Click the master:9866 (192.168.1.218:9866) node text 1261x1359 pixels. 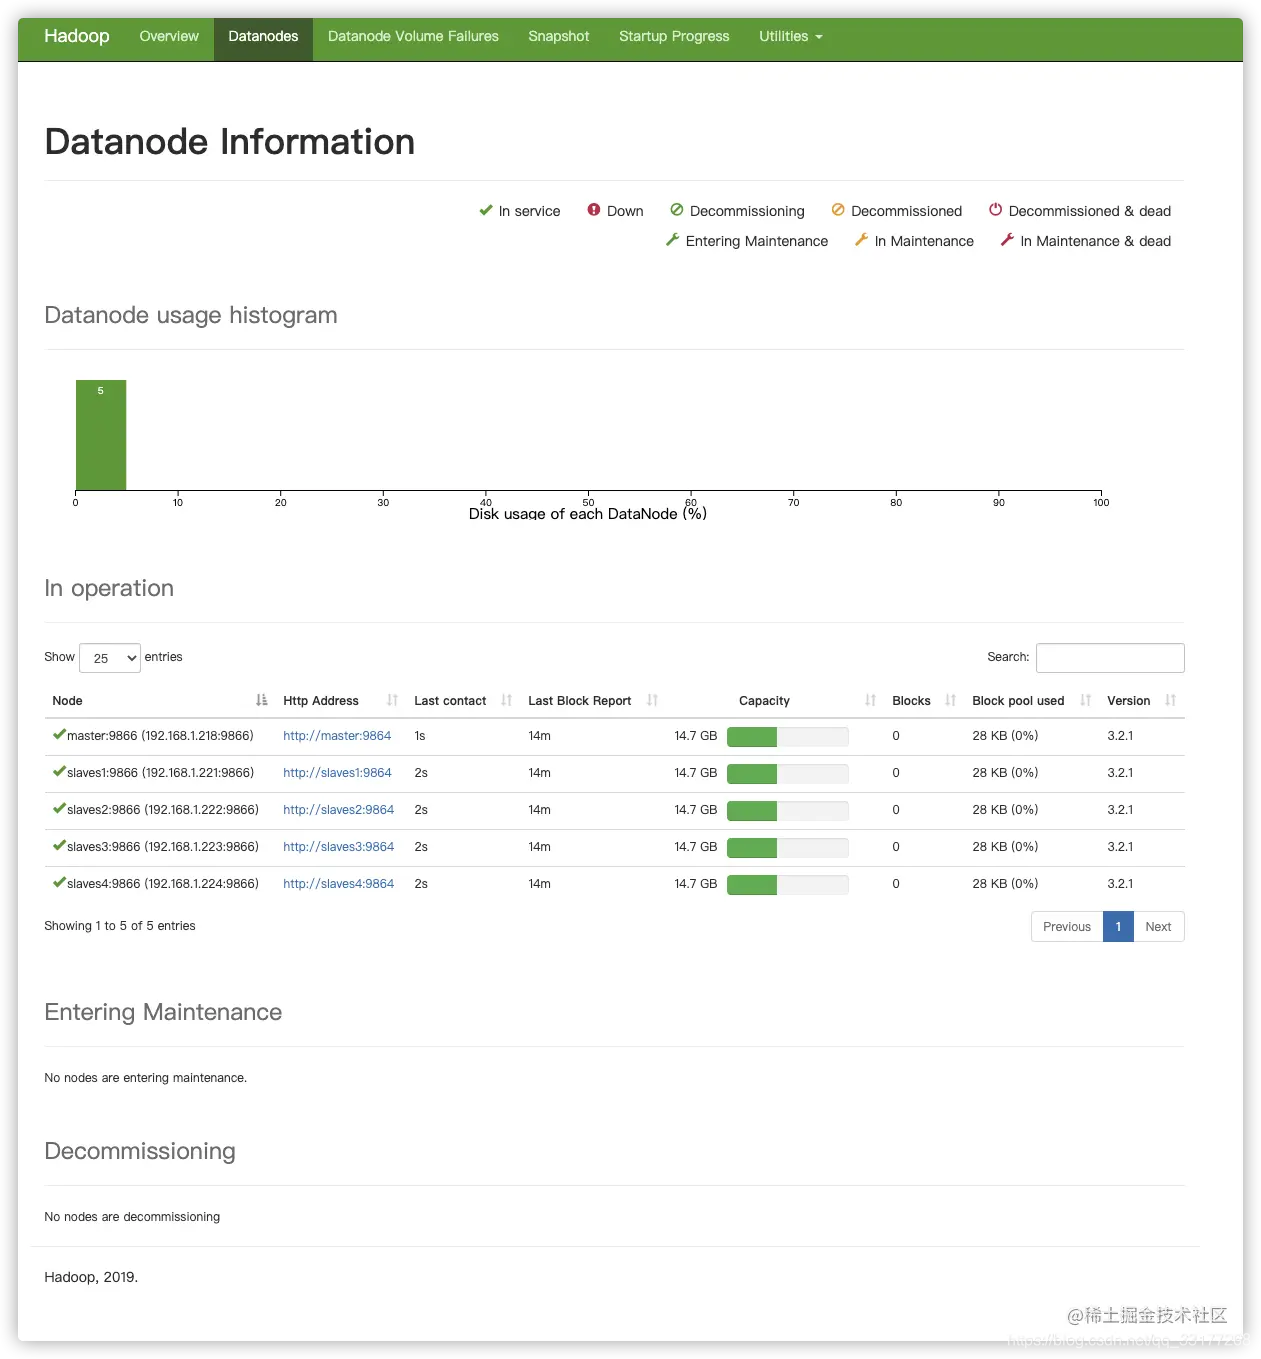click(160, 736)
